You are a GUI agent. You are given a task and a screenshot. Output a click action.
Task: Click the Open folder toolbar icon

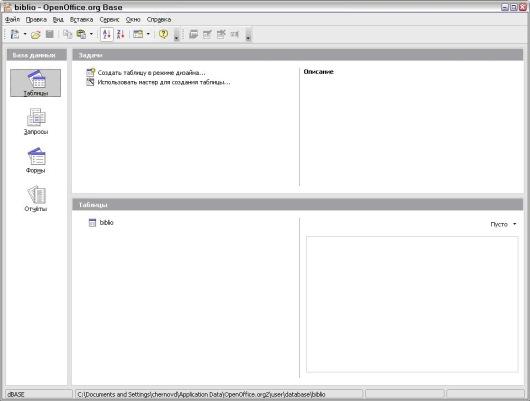click(36, 34)
